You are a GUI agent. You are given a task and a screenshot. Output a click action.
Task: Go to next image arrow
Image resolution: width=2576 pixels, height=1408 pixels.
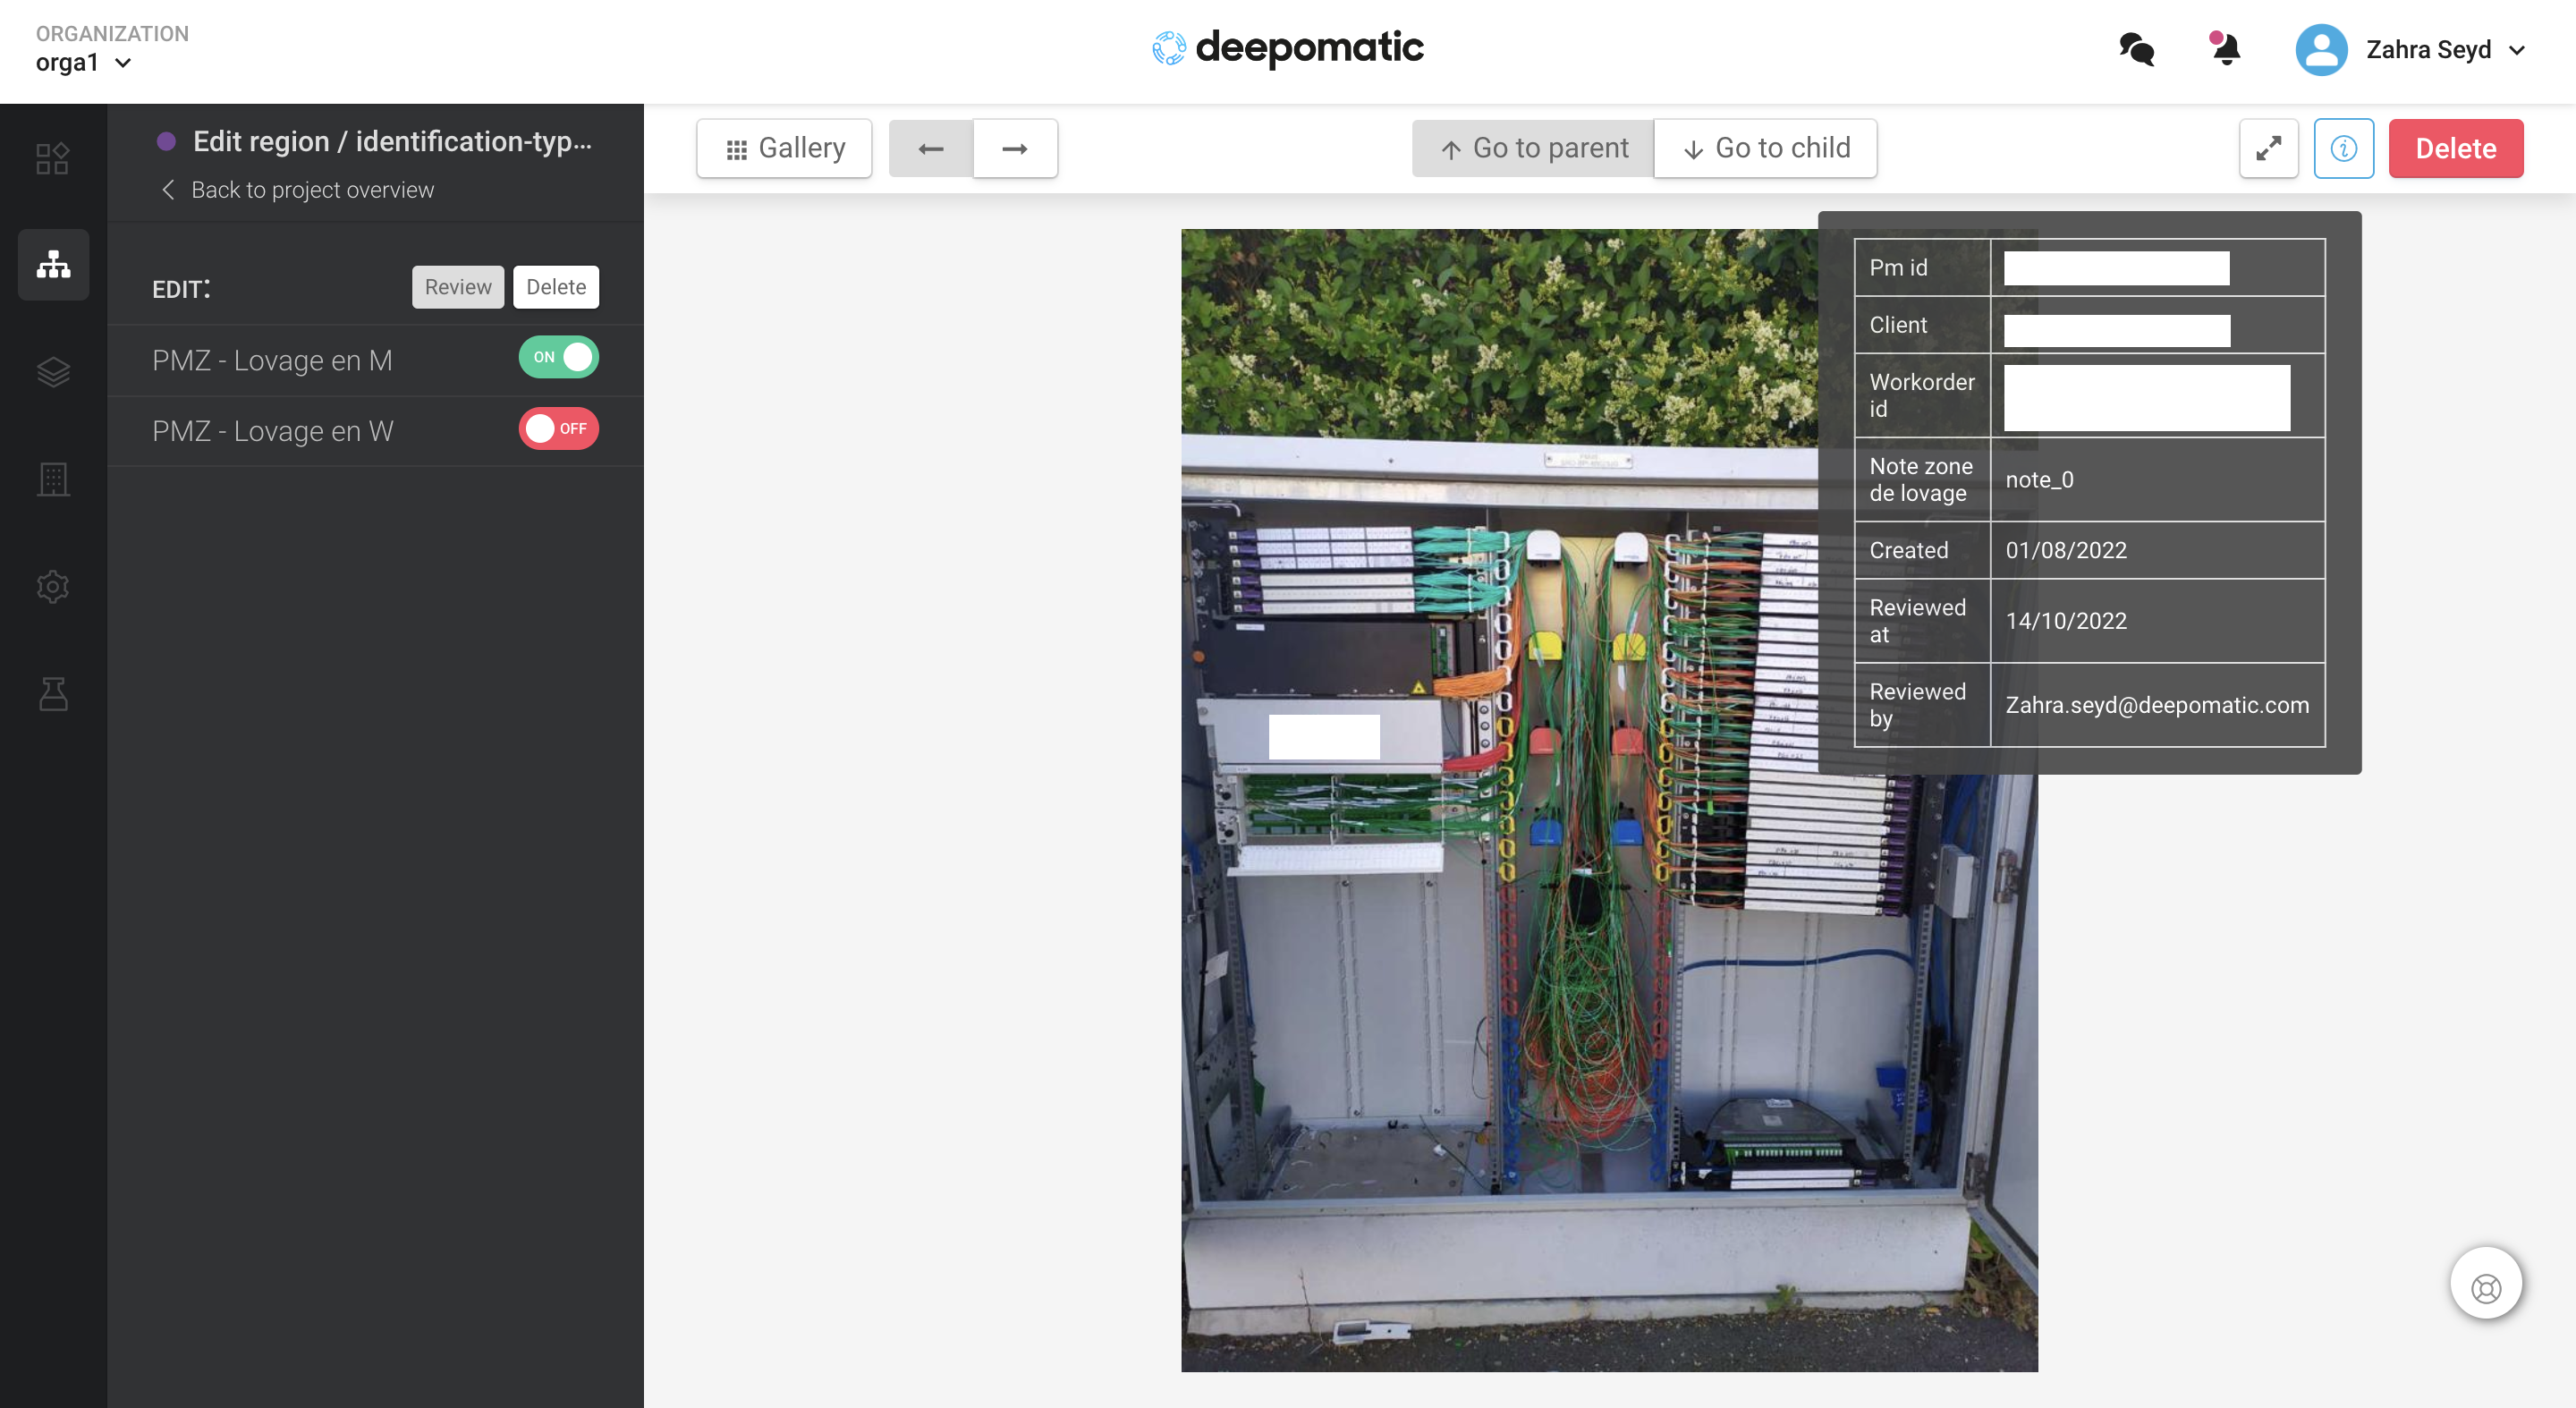click(1014, 149)
